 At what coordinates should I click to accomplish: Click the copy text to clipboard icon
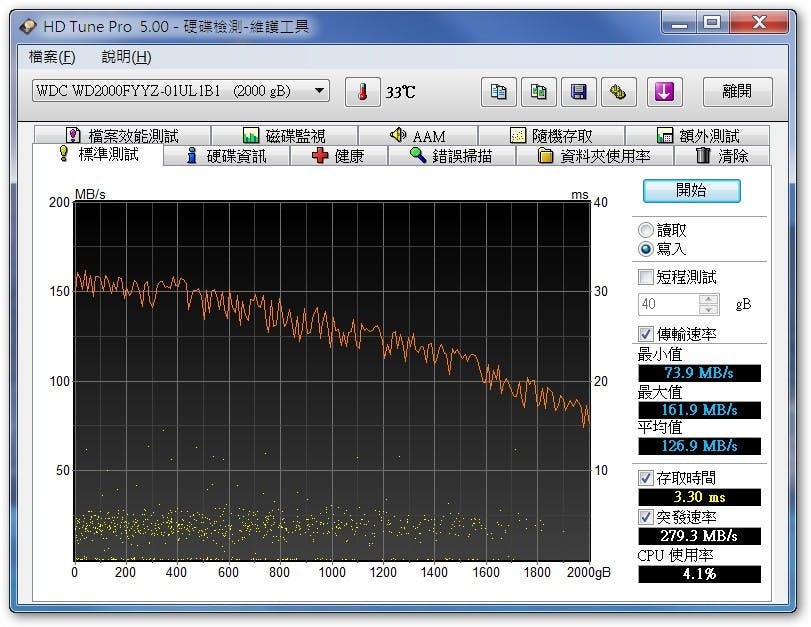(x=498, y=92)
